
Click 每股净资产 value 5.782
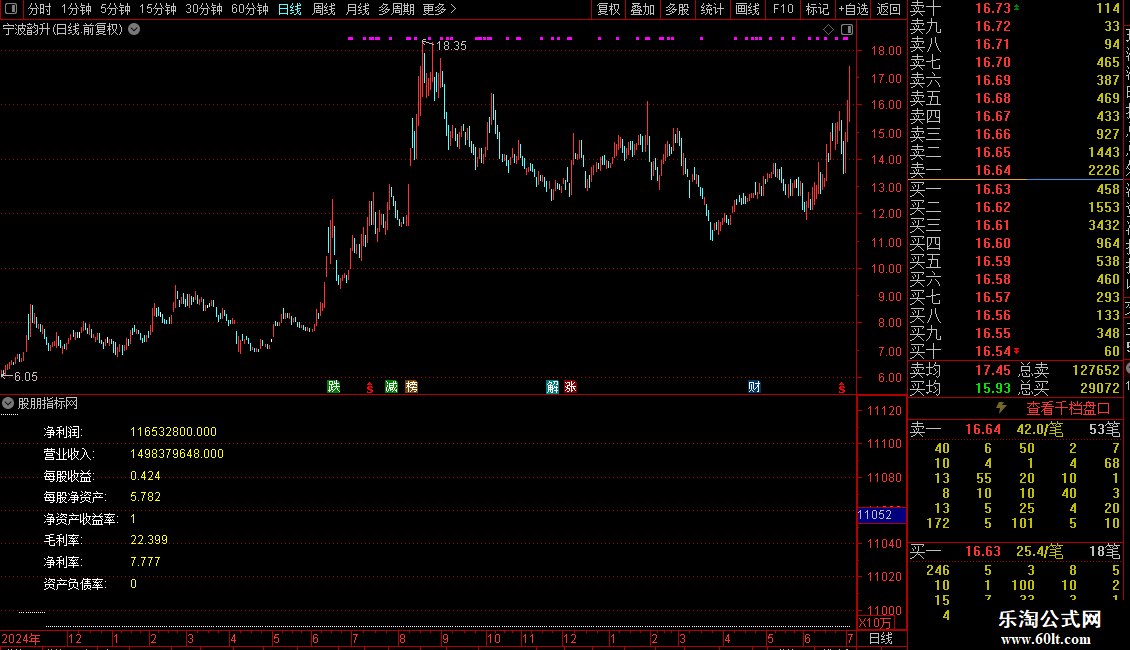click(146, 497)
